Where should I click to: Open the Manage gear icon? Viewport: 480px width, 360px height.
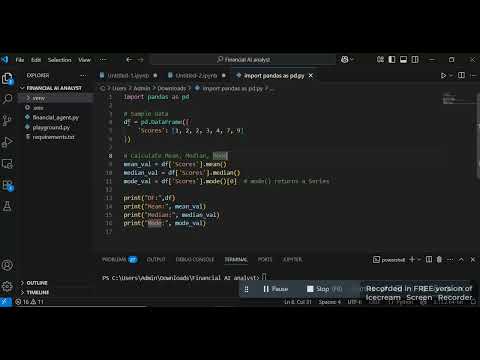7,286
